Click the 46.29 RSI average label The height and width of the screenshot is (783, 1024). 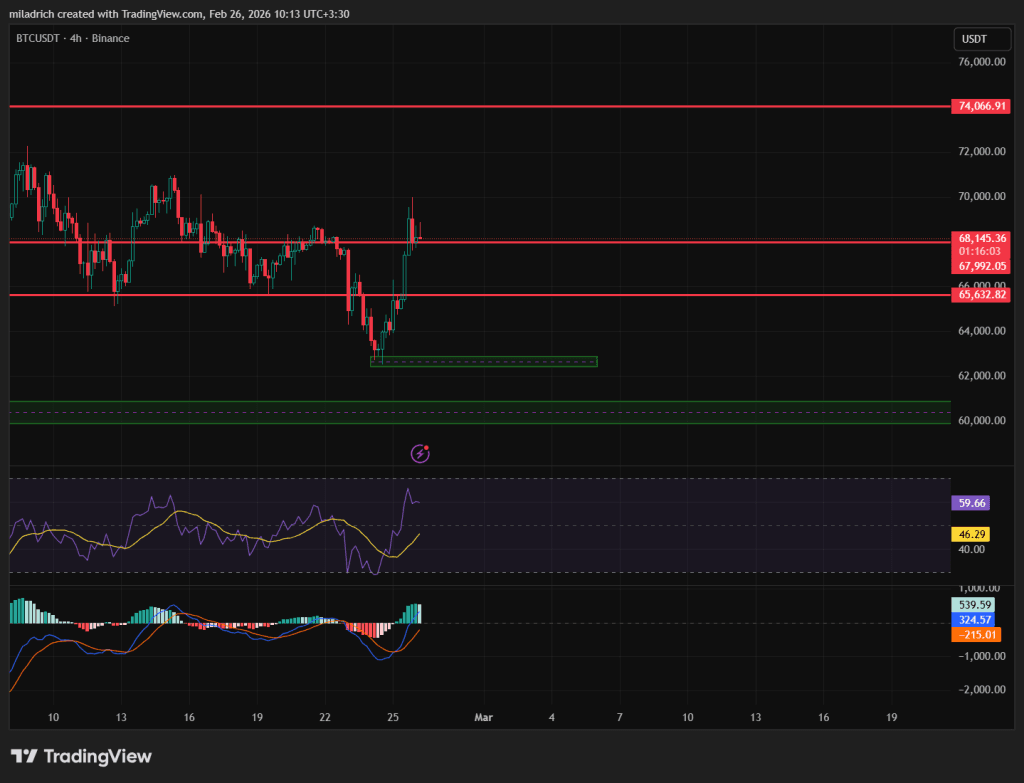(971, 534)
